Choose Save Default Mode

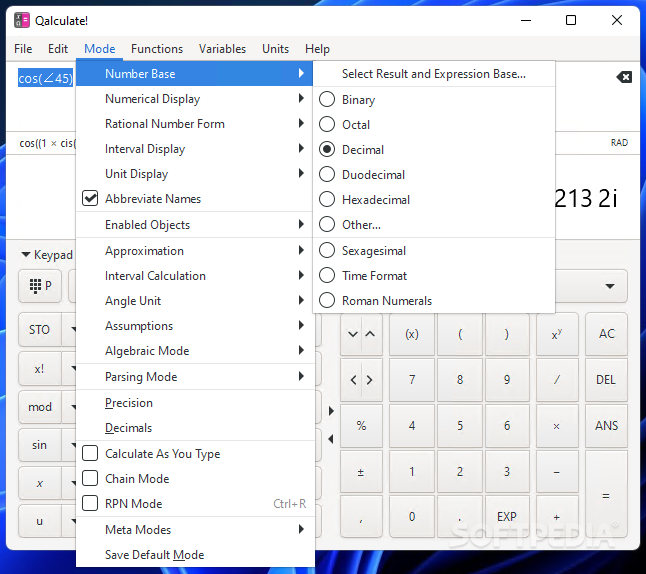pos(194,555)
